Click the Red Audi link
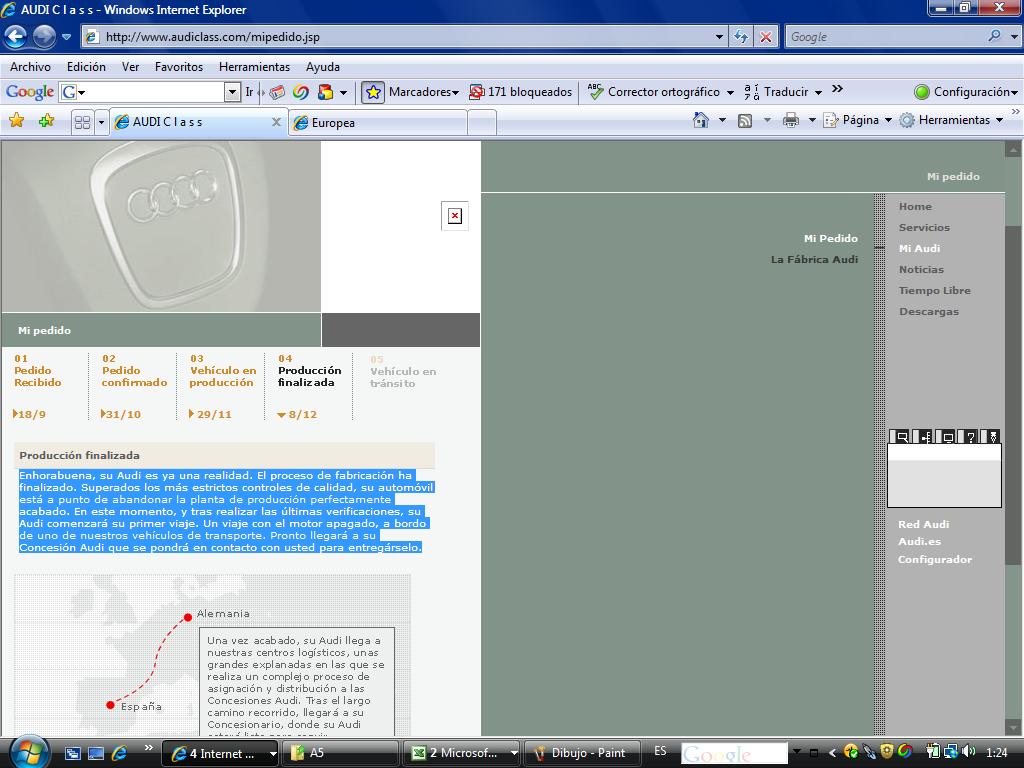The height and width of the screenshot is (768, 1024). point(923,524)
